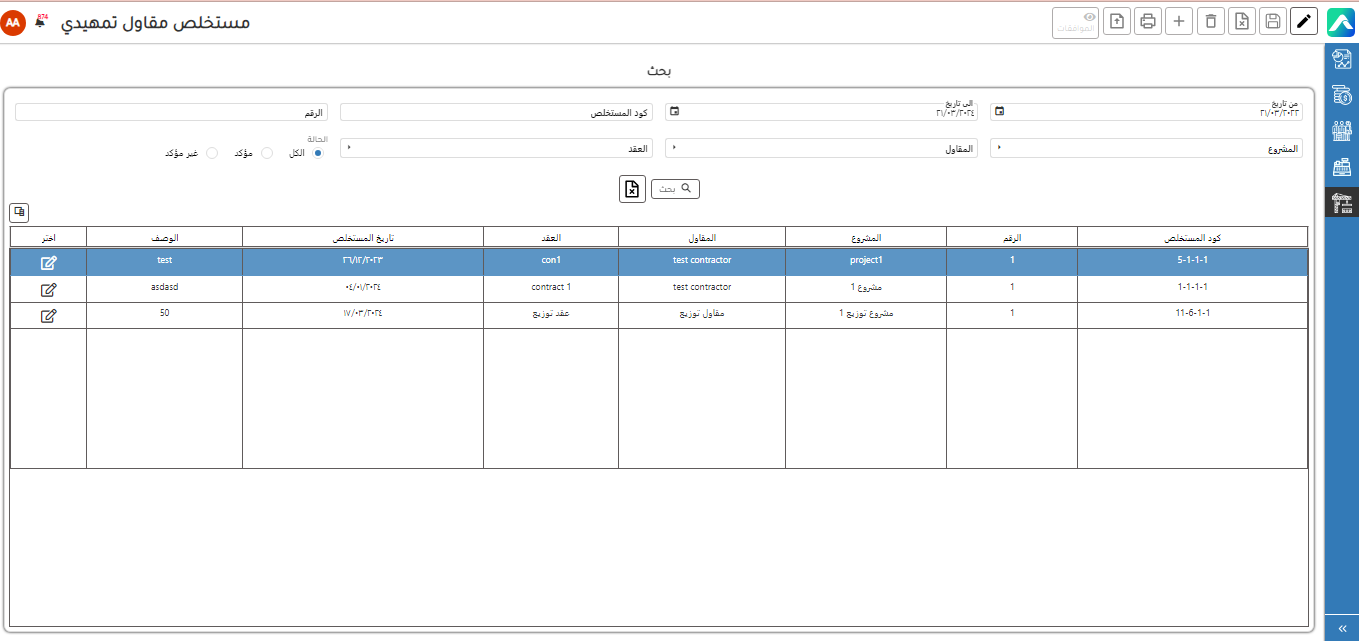The width and height of the screenshot is (1359, 641).
Task: Click the Excel export icon beside search button
Action: click(632, 188)
